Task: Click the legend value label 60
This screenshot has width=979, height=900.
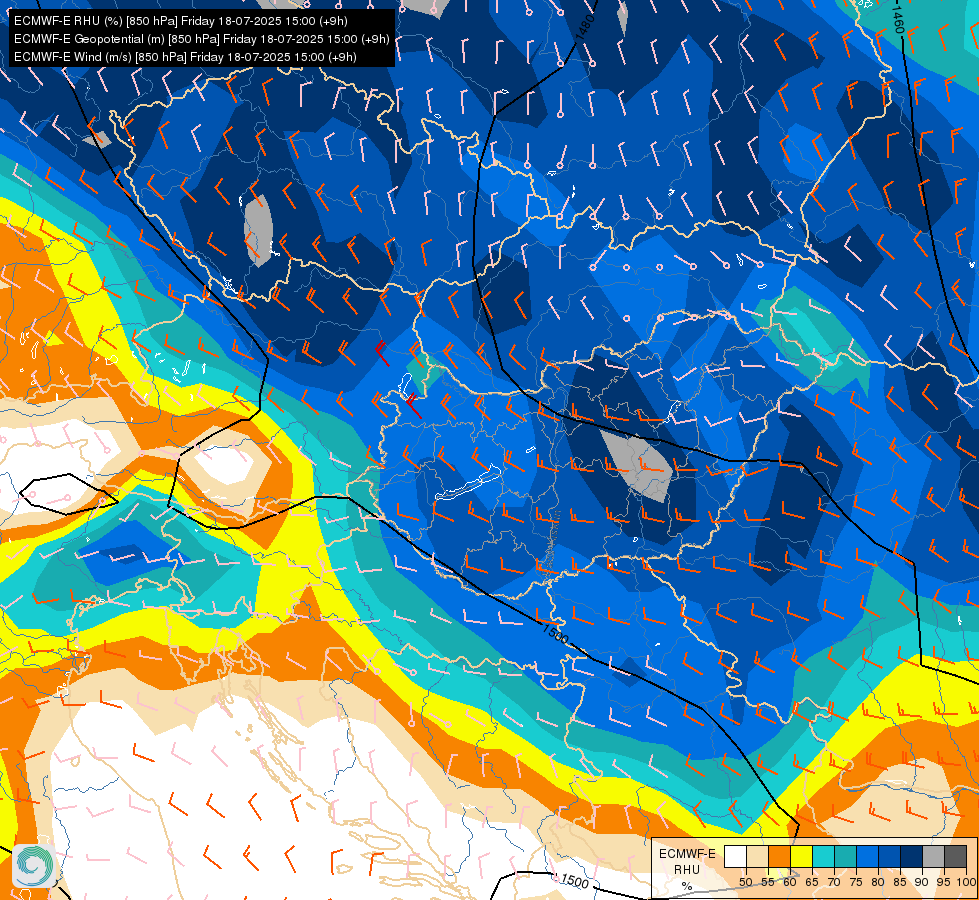Action: 790,882
